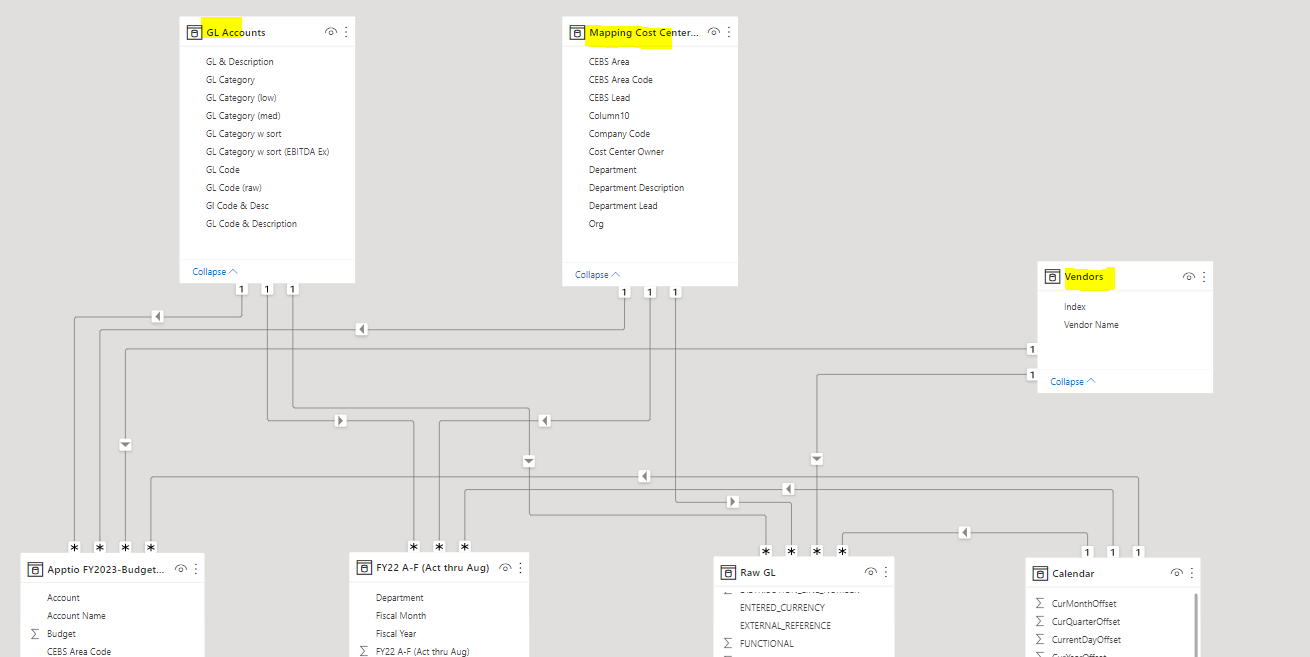Screen dimensions: 1310x657
Task: Select the Mapping Cost Center table title
Action: pyautogui.click(x=644, y=33)
